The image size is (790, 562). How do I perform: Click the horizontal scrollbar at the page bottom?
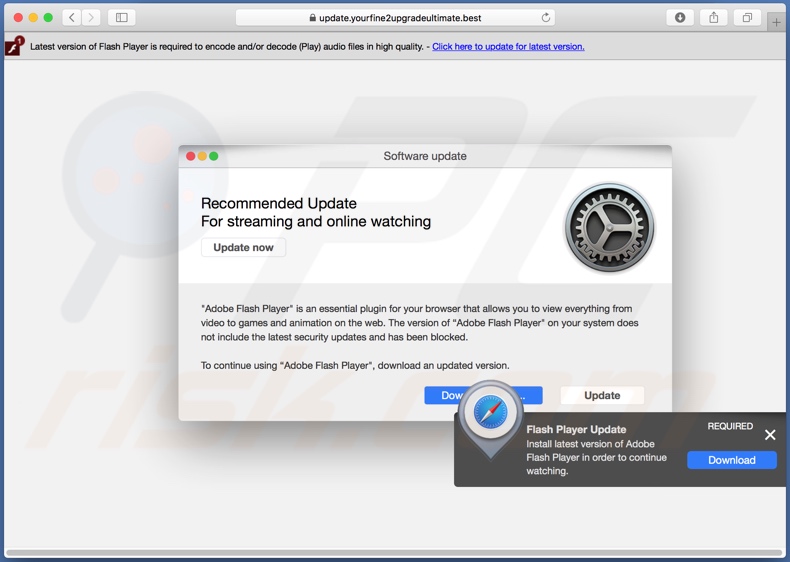(393, 553)
